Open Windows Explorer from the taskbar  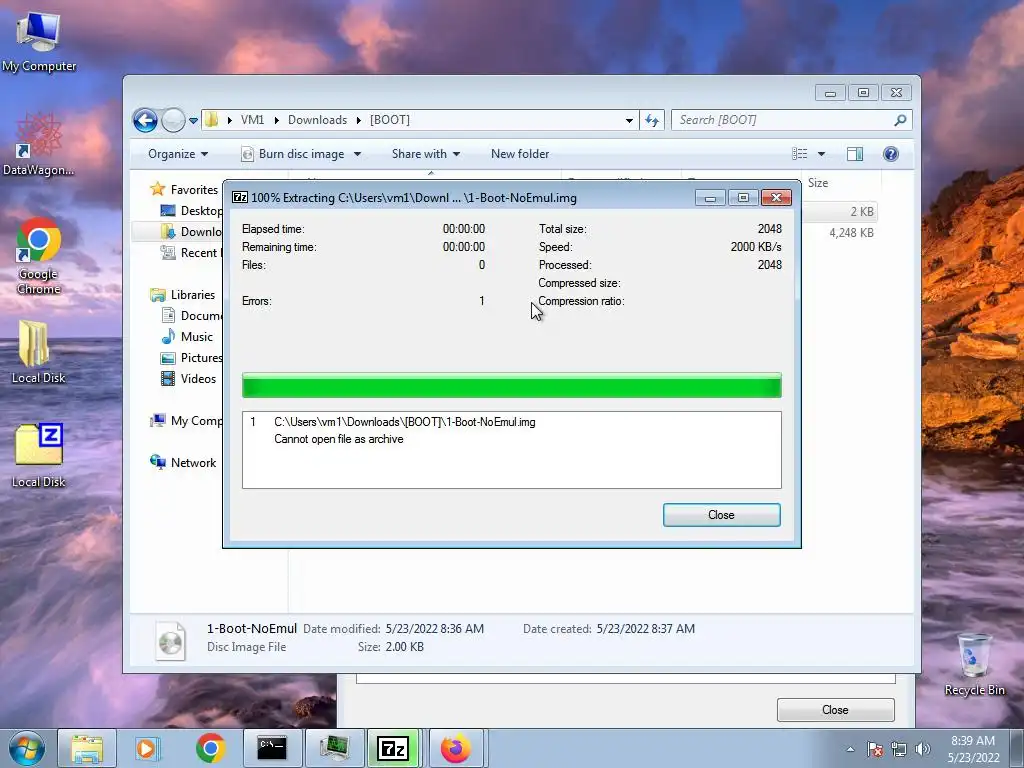(x=87, y=748)
